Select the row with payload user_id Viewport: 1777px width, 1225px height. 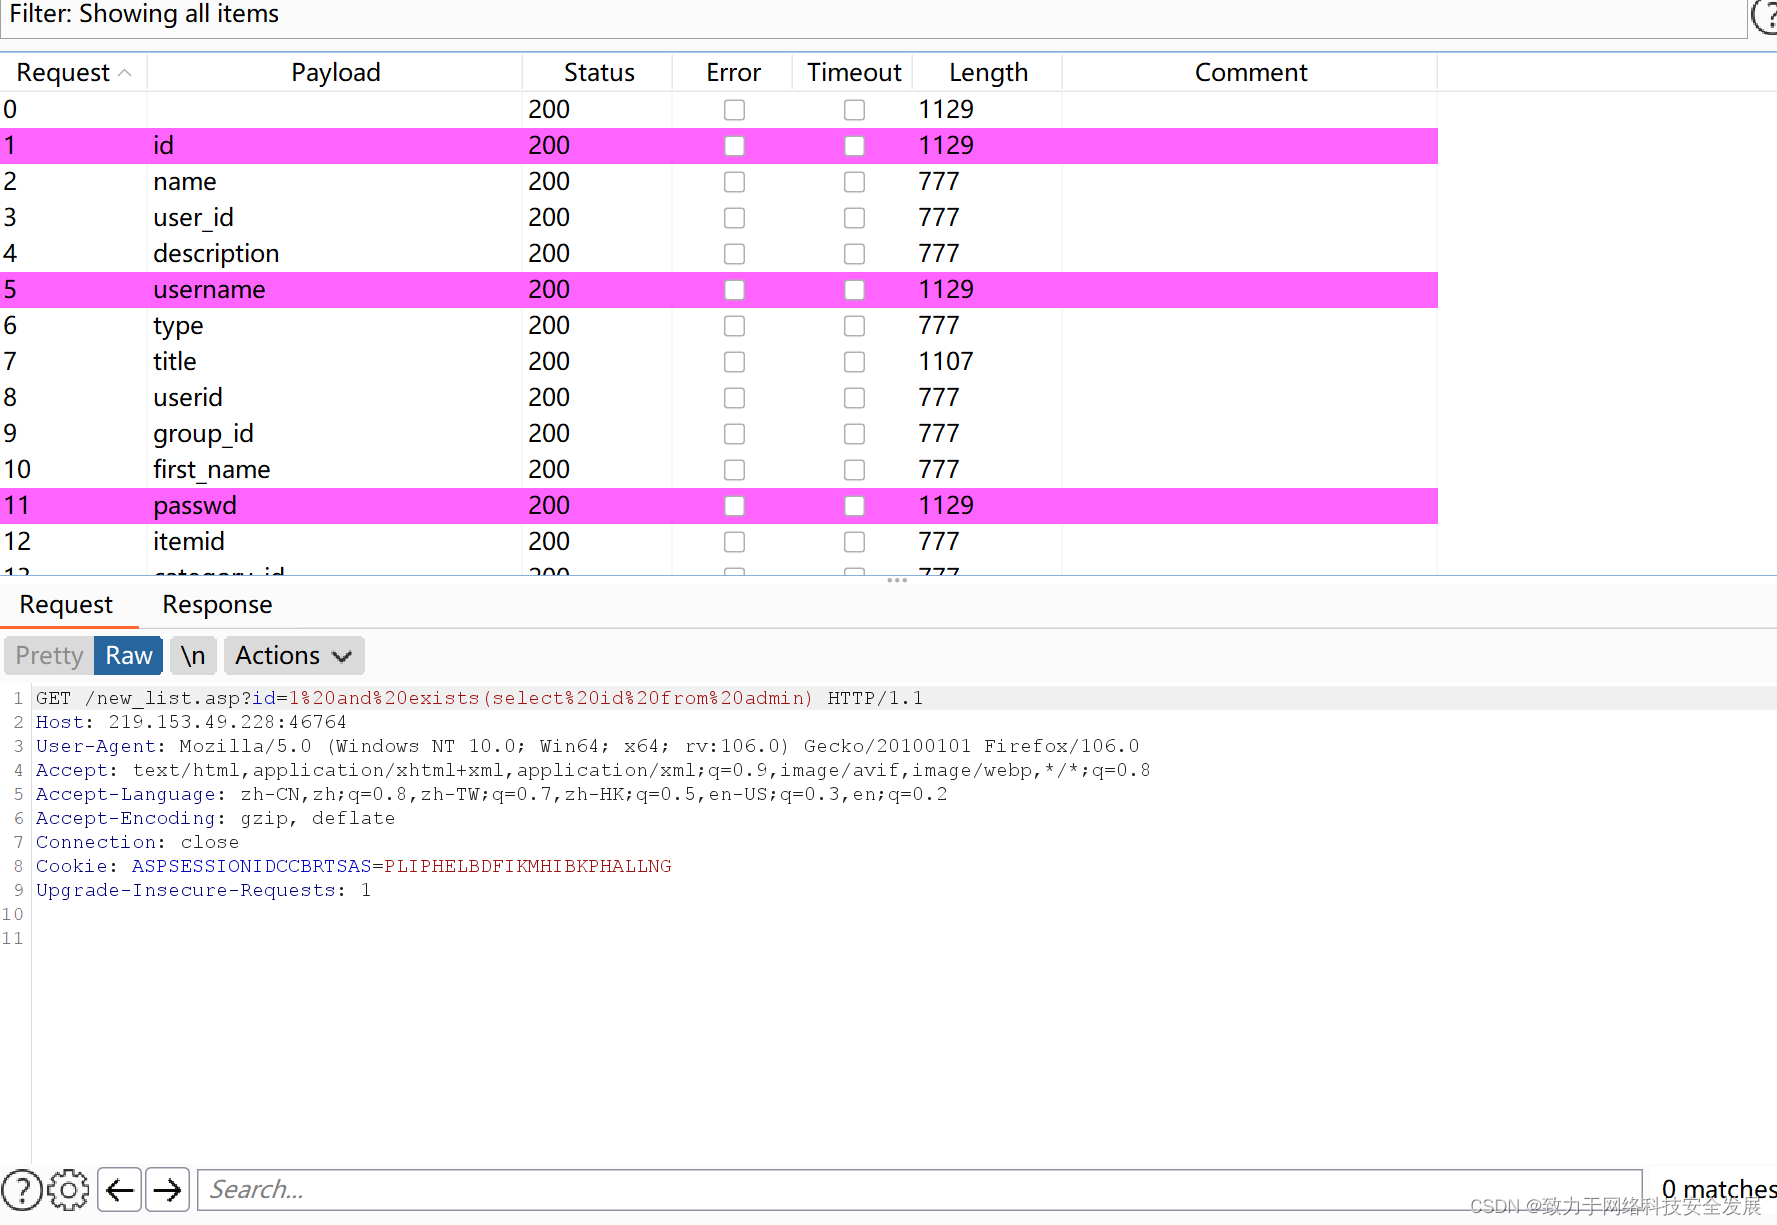coord(719,218)
